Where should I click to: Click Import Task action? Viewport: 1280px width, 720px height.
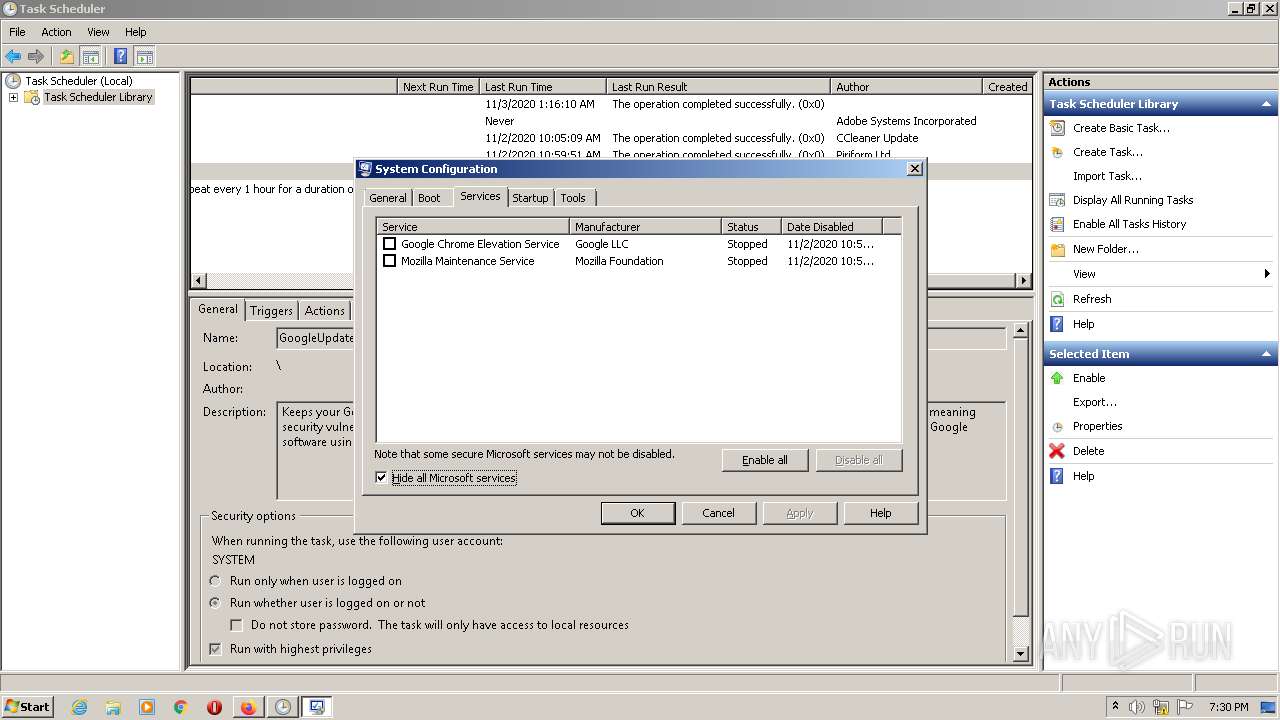click(x=1107, y=176)
